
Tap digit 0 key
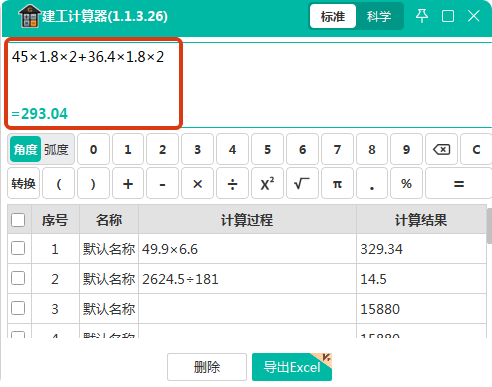pos(93,149)
